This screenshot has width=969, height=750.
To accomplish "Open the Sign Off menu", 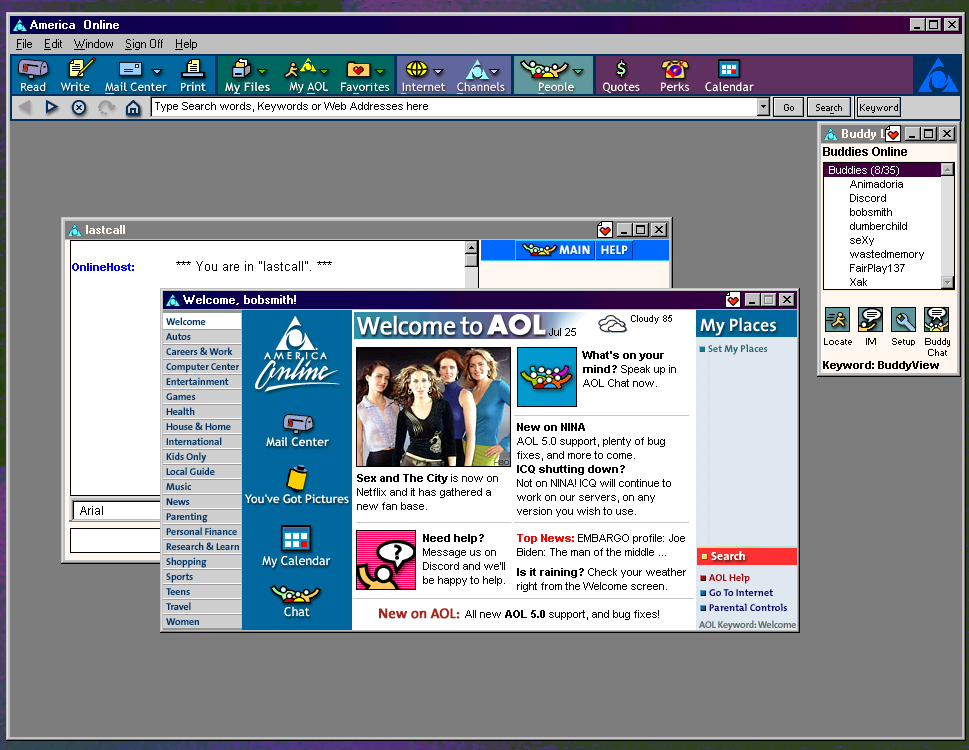I will [x=144, y=44].
